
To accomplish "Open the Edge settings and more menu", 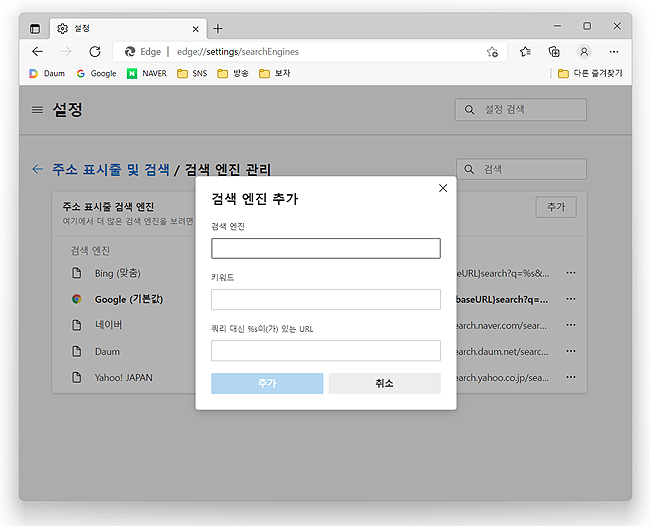I will [x=614, y=52].
